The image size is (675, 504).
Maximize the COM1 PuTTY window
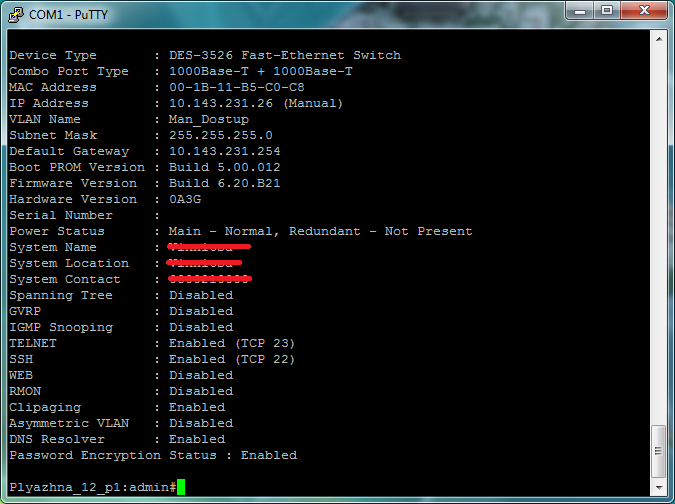607,10
